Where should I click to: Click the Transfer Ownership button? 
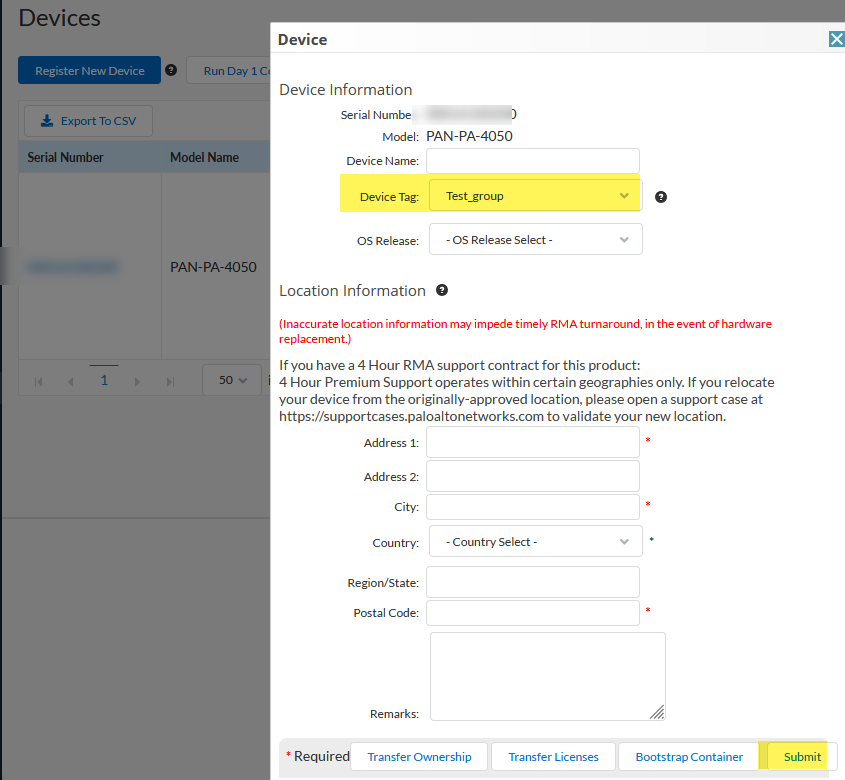point(419,757)
